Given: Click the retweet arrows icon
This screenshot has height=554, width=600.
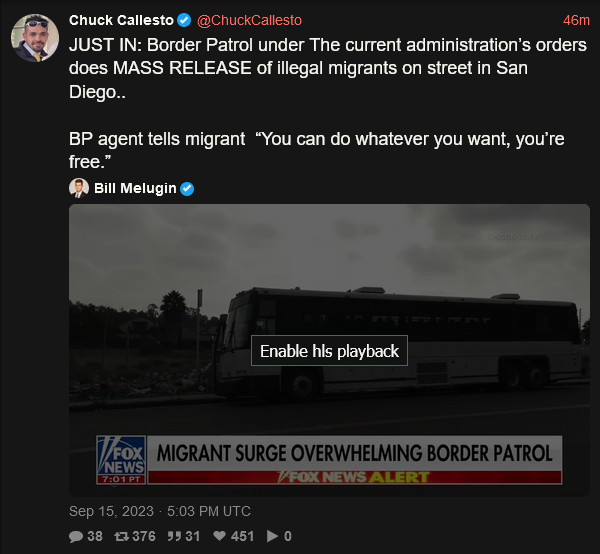Looking at the screenshot, I should tap(121, 536).
